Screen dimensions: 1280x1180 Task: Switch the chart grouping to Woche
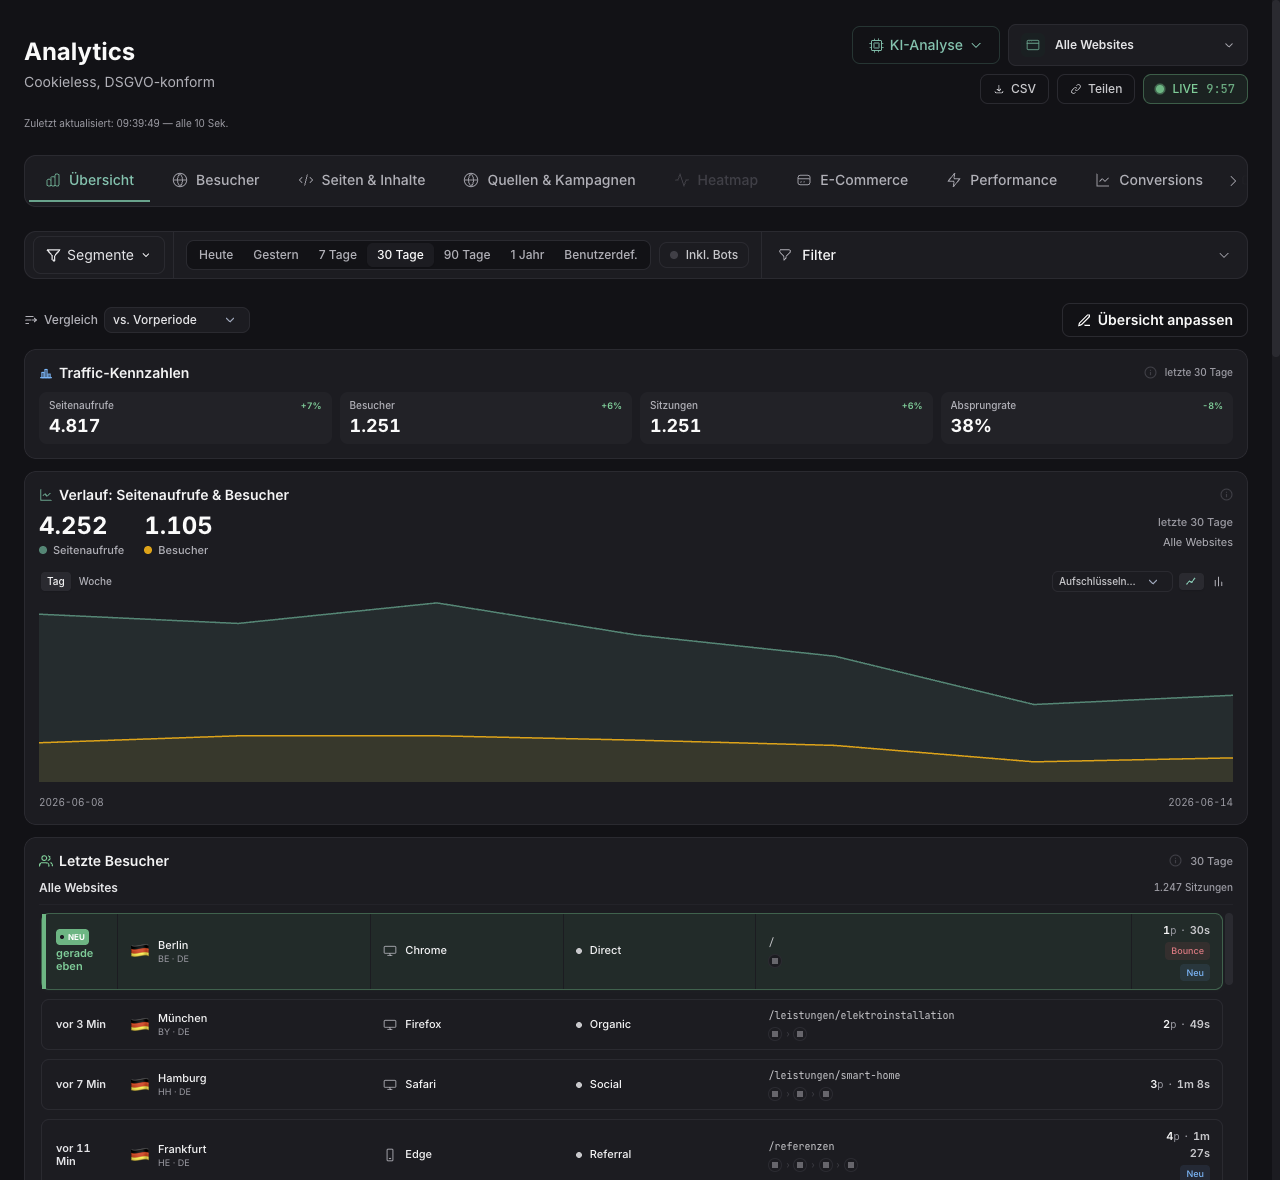tap(95, 581)
